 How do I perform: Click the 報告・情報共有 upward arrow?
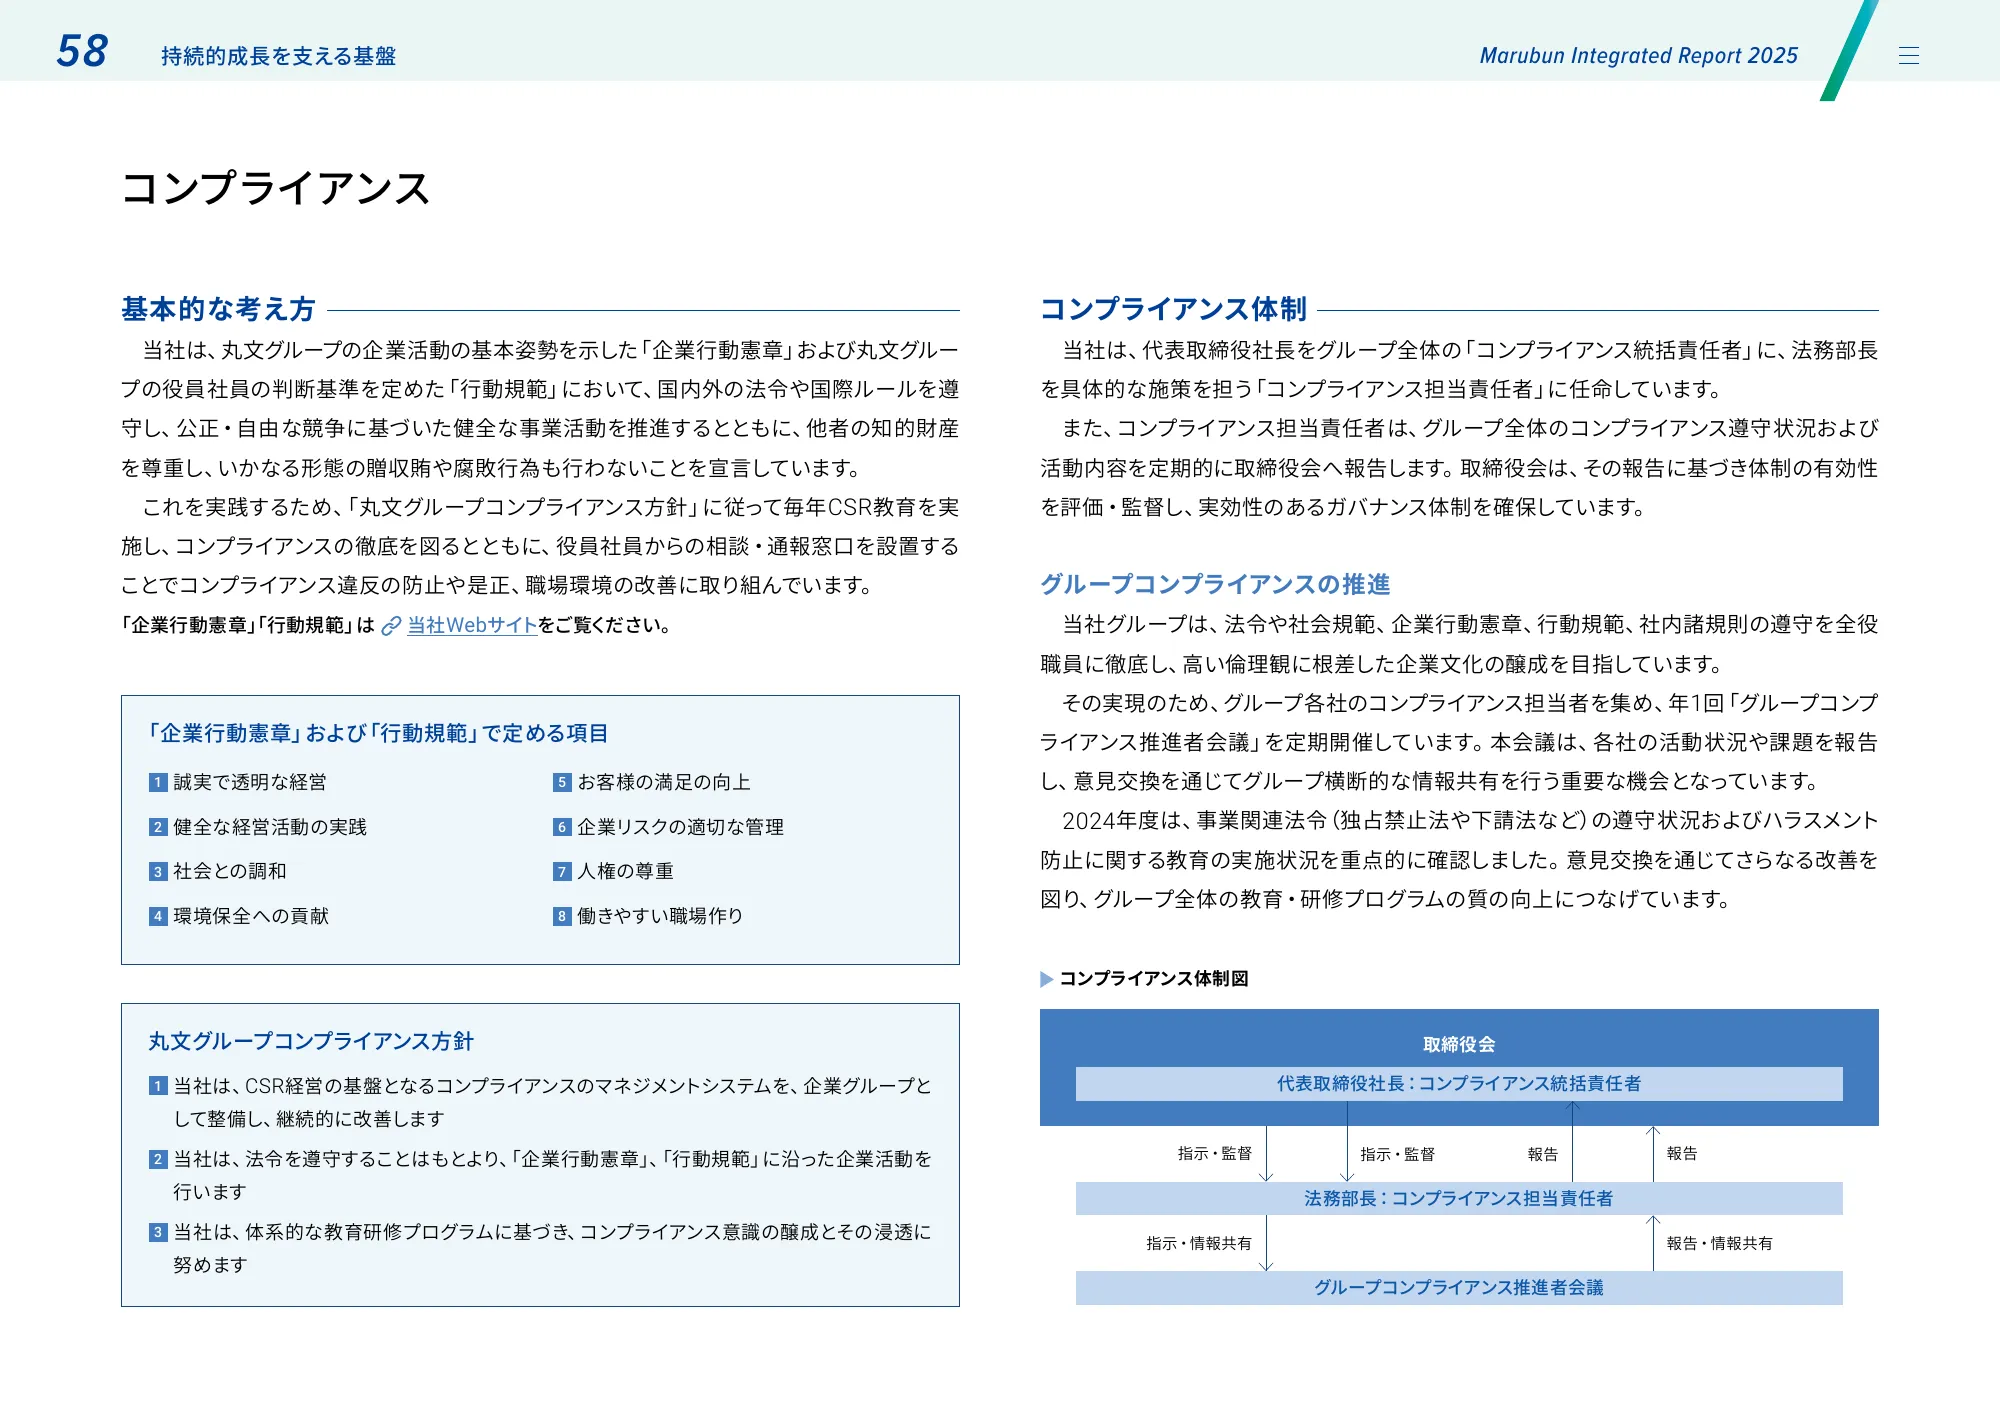point(1653,1245)
